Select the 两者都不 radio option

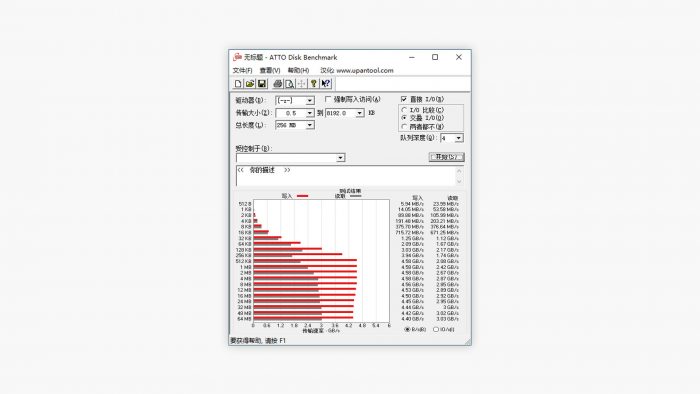click(x=404, y=127)
